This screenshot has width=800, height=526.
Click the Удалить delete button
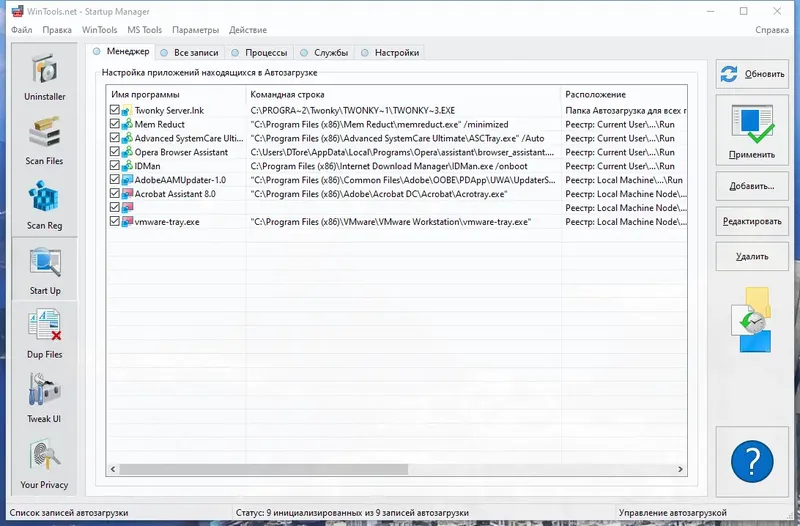pyautogui.click(x=752, y=256)
